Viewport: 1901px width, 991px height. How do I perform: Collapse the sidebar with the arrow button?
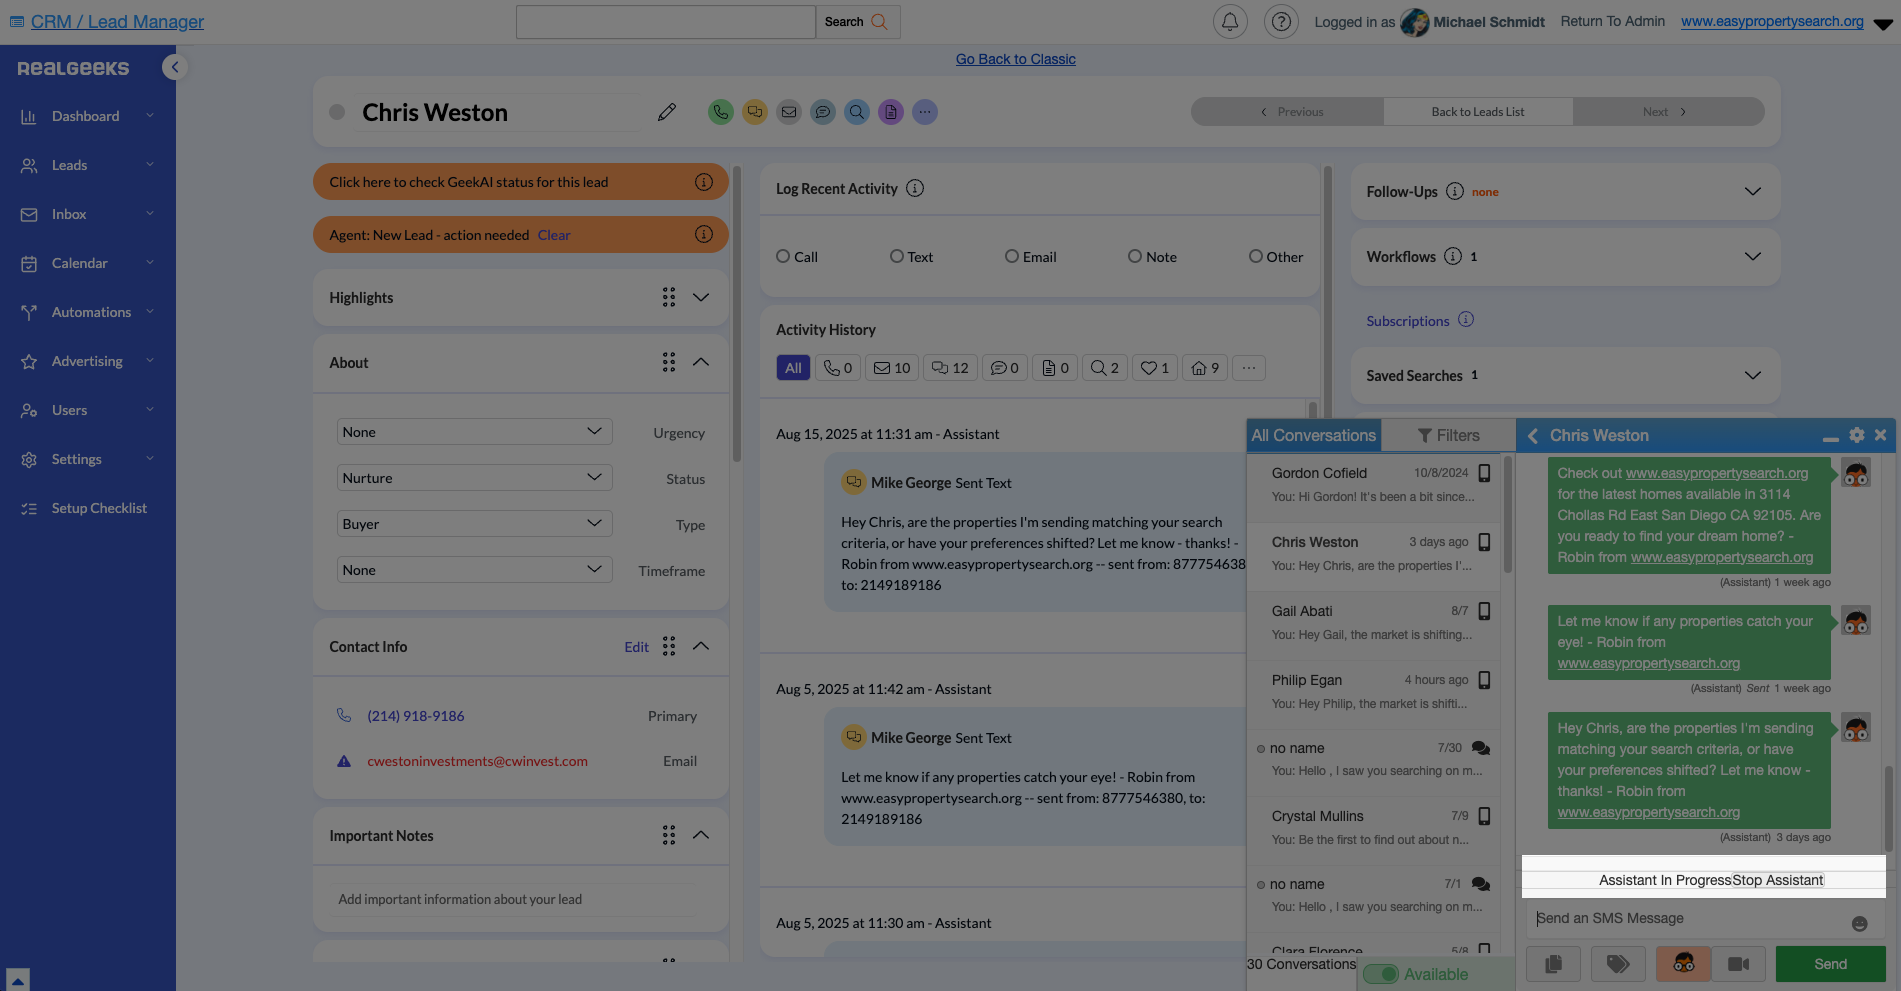pos(175,67)
